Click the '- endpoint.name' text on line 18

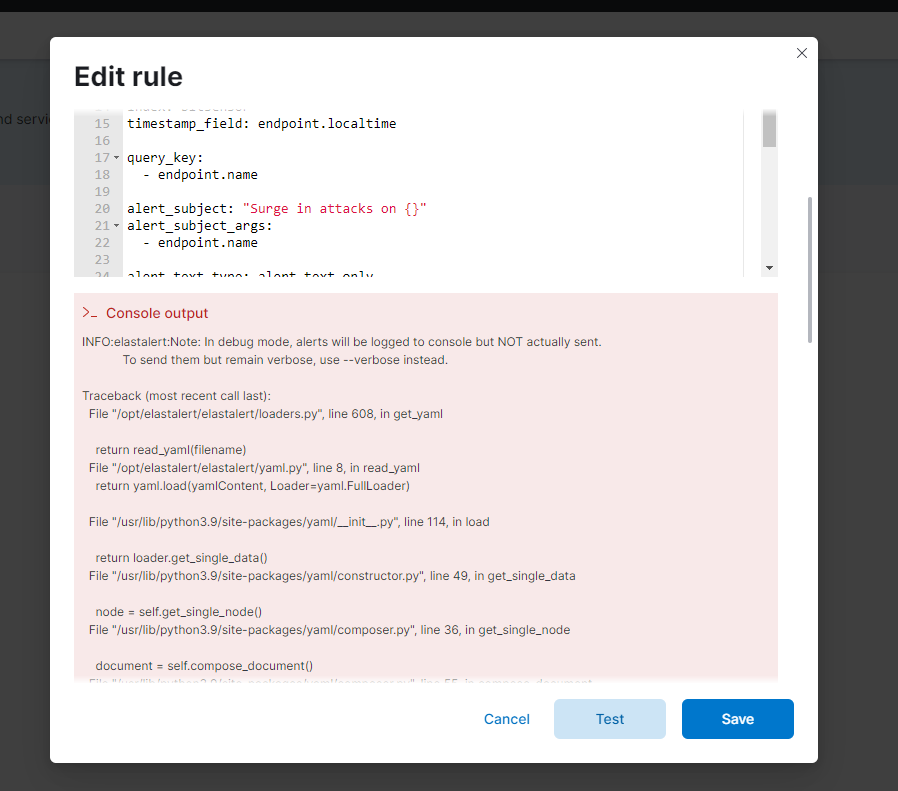pos(200,175)
